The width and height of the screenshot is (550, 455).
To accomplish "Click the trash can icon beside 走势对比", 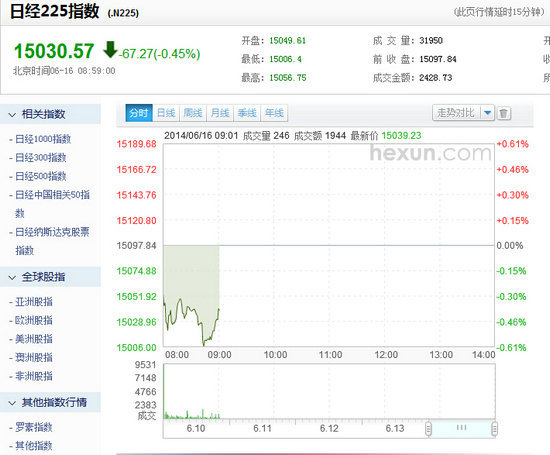I will [x=503, y=113].
